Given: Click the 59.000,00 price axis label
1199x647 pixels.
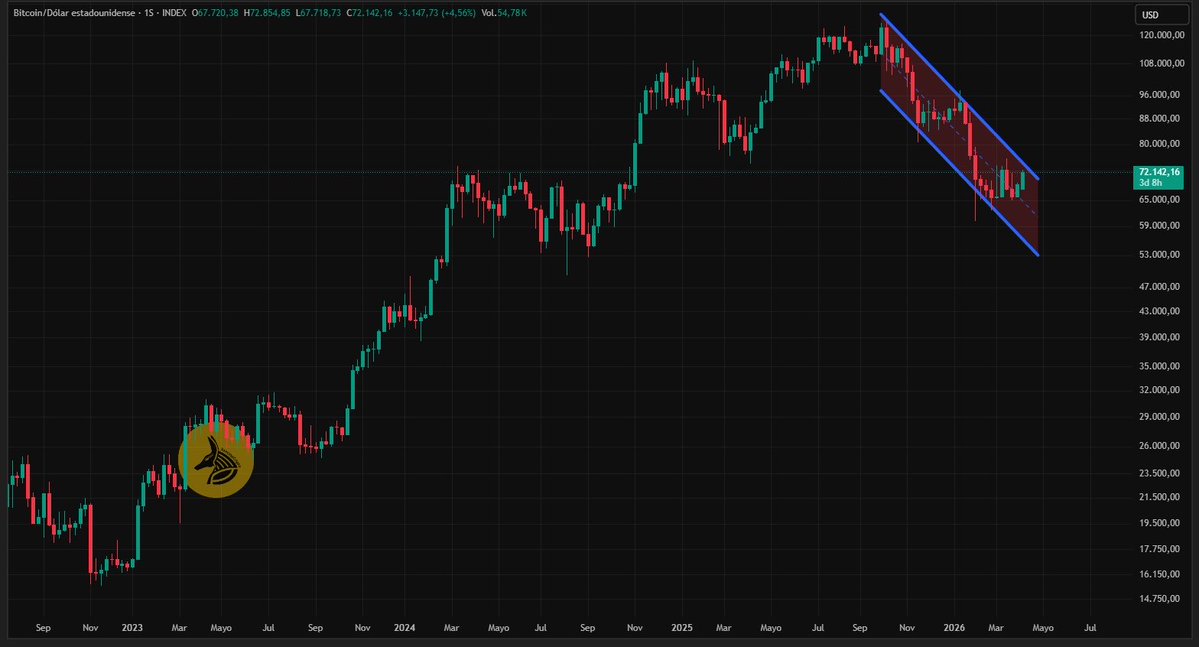Looking at the screenshot, I should click(1161, 226).
